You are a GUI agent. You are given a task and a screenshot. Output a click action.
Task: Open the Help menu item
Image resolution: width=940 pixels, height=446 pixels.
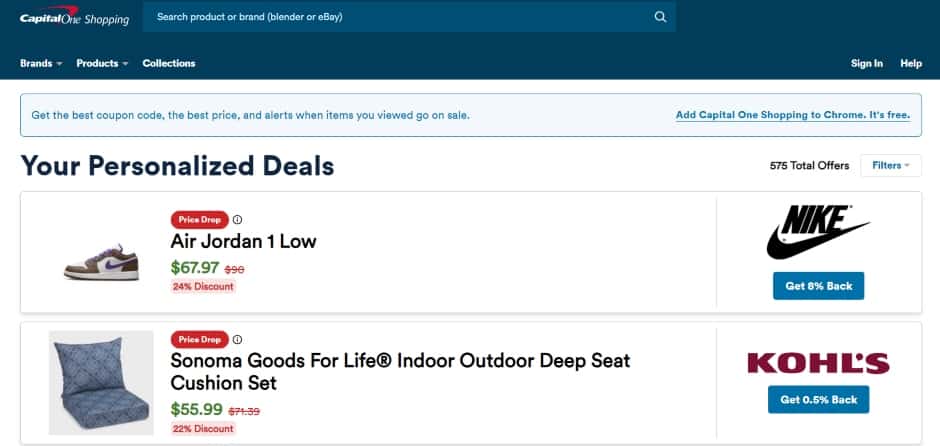[x=911, y=63]
